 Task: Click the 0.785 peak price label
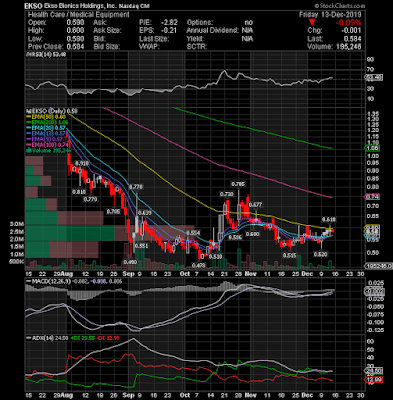pyautogui.click(x=238, y=184)
